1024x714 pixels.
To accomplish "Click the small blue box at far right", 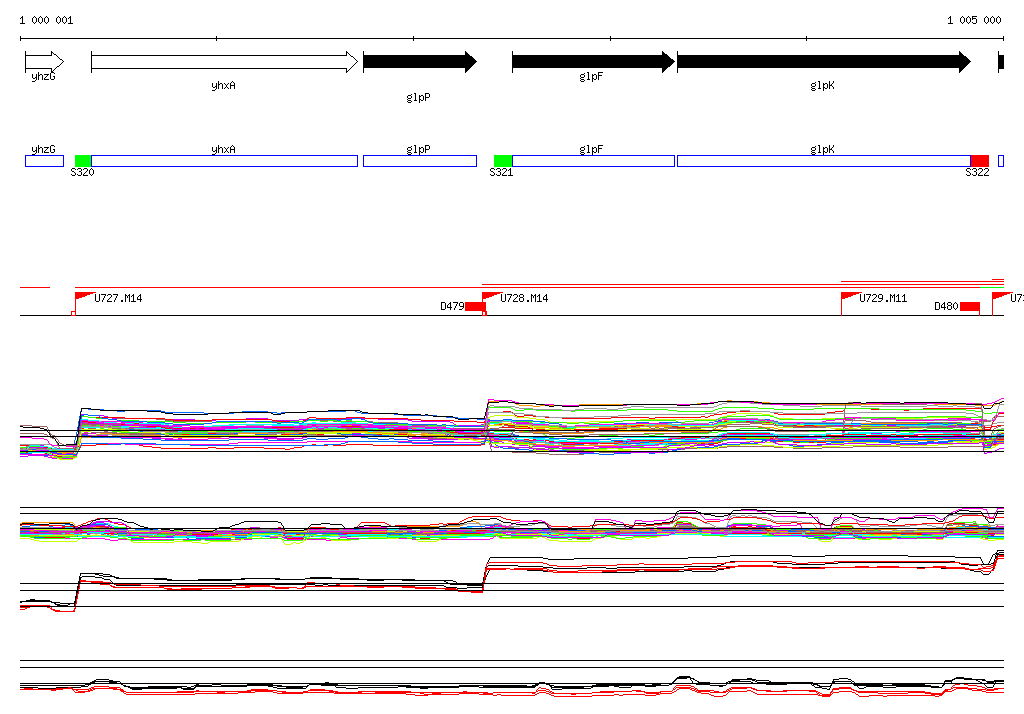I will [1001, 161].
